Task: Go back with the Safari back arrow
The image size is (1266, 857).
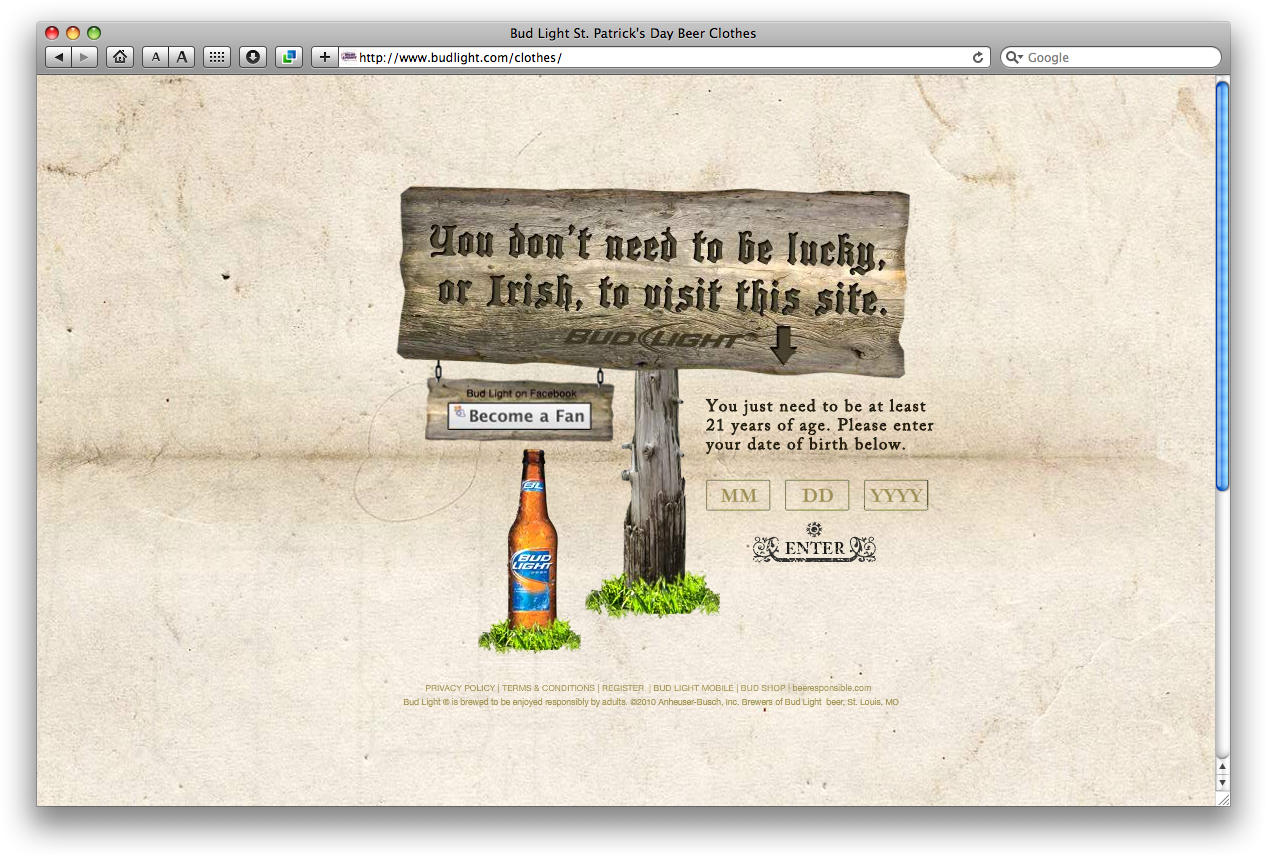Action: [x=58, y=57]
